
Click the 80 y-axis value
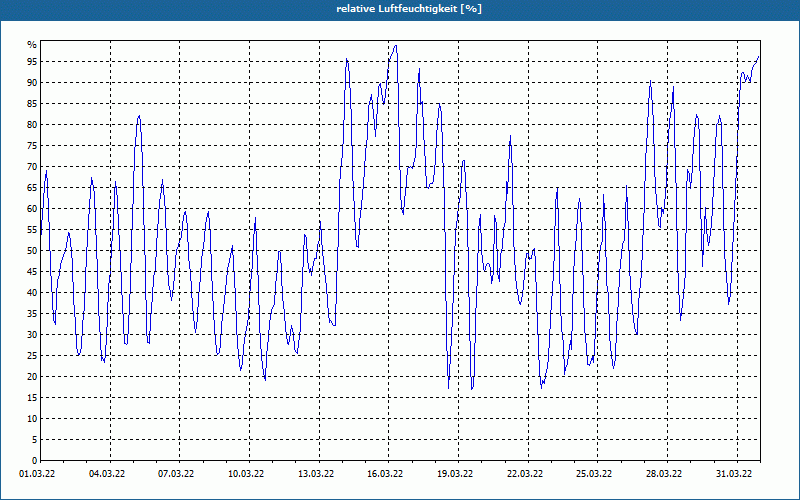[x=32, y=124]
